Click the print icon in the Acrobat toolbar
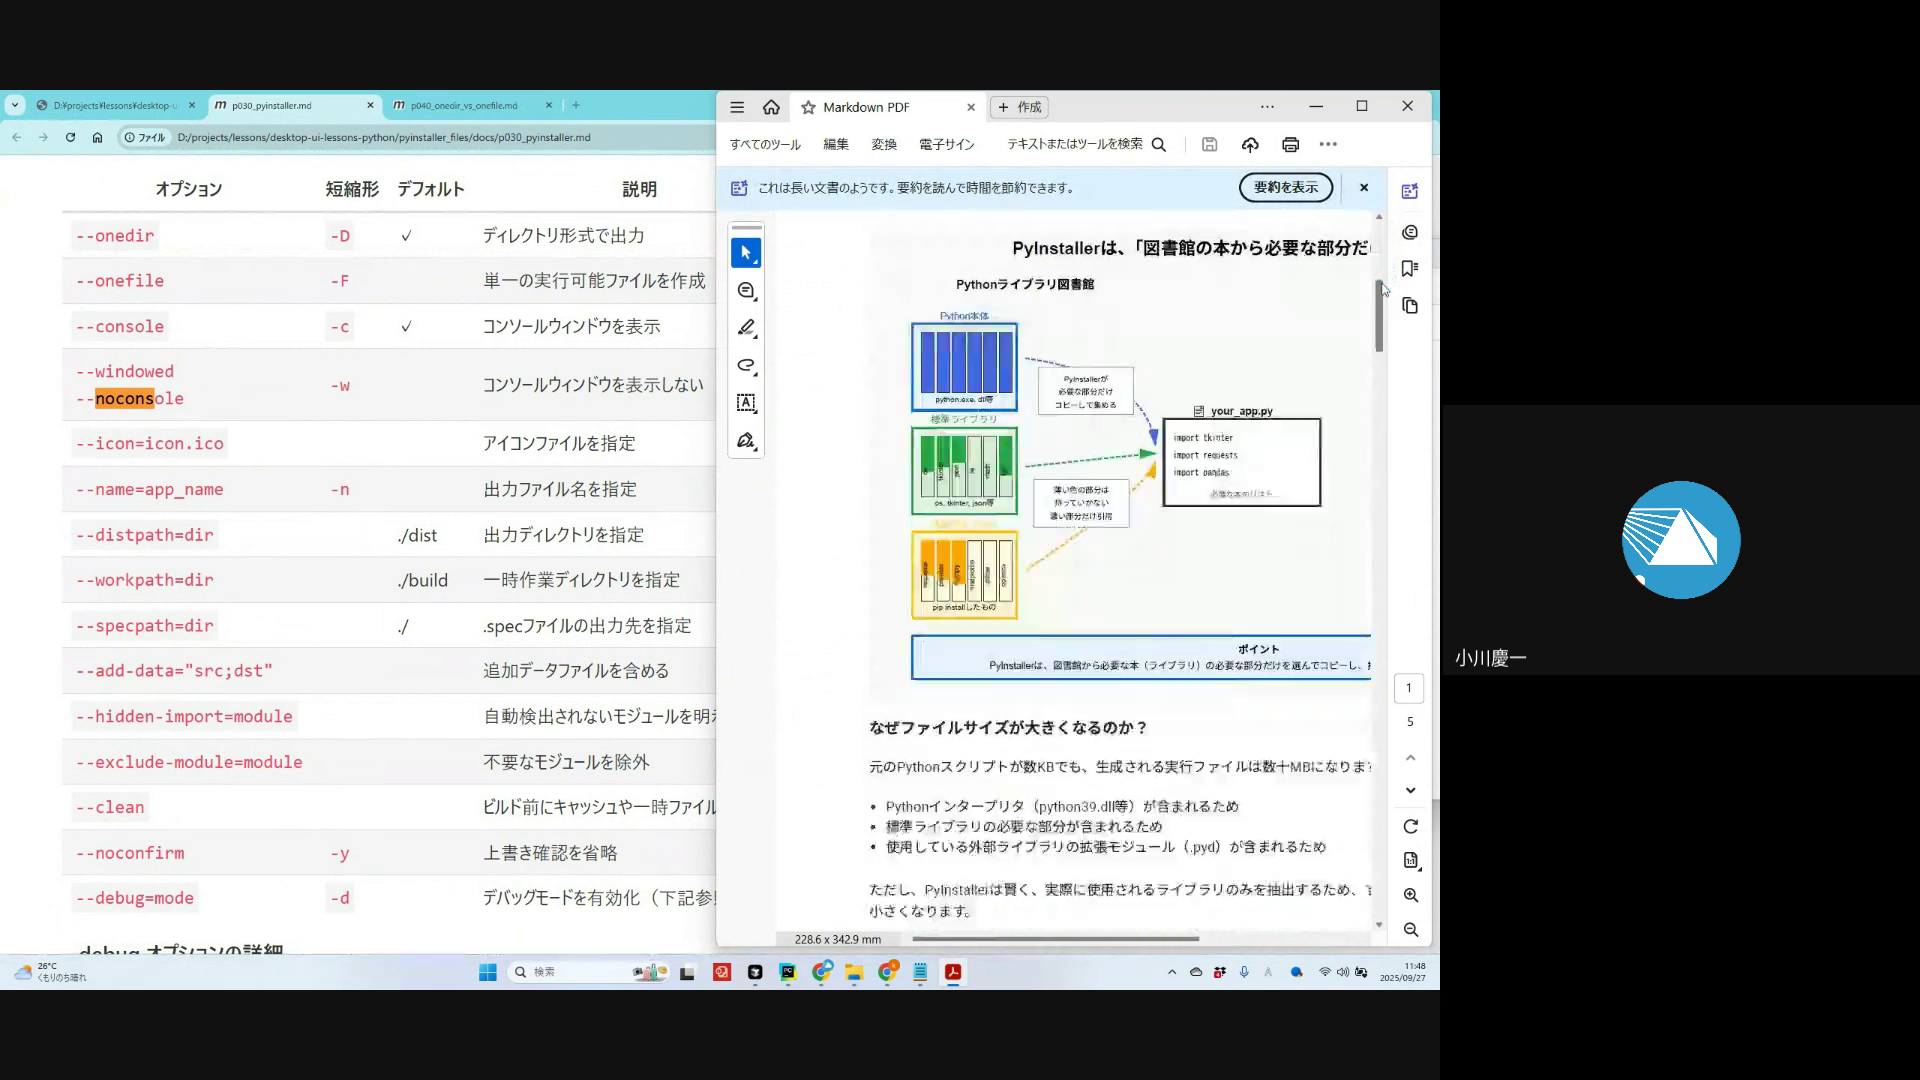The image size is (1920, 1080). (1290, 145)
